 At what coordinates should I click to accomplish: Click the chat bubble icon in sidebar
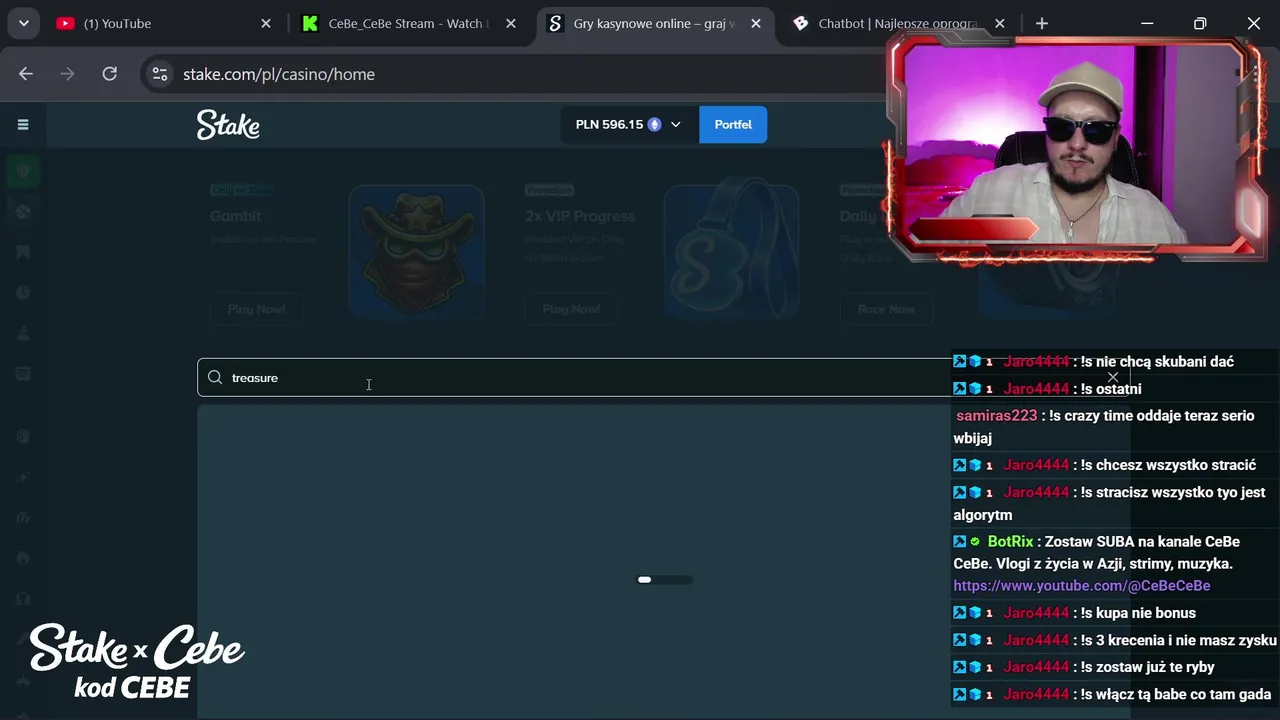click(23, 374)
